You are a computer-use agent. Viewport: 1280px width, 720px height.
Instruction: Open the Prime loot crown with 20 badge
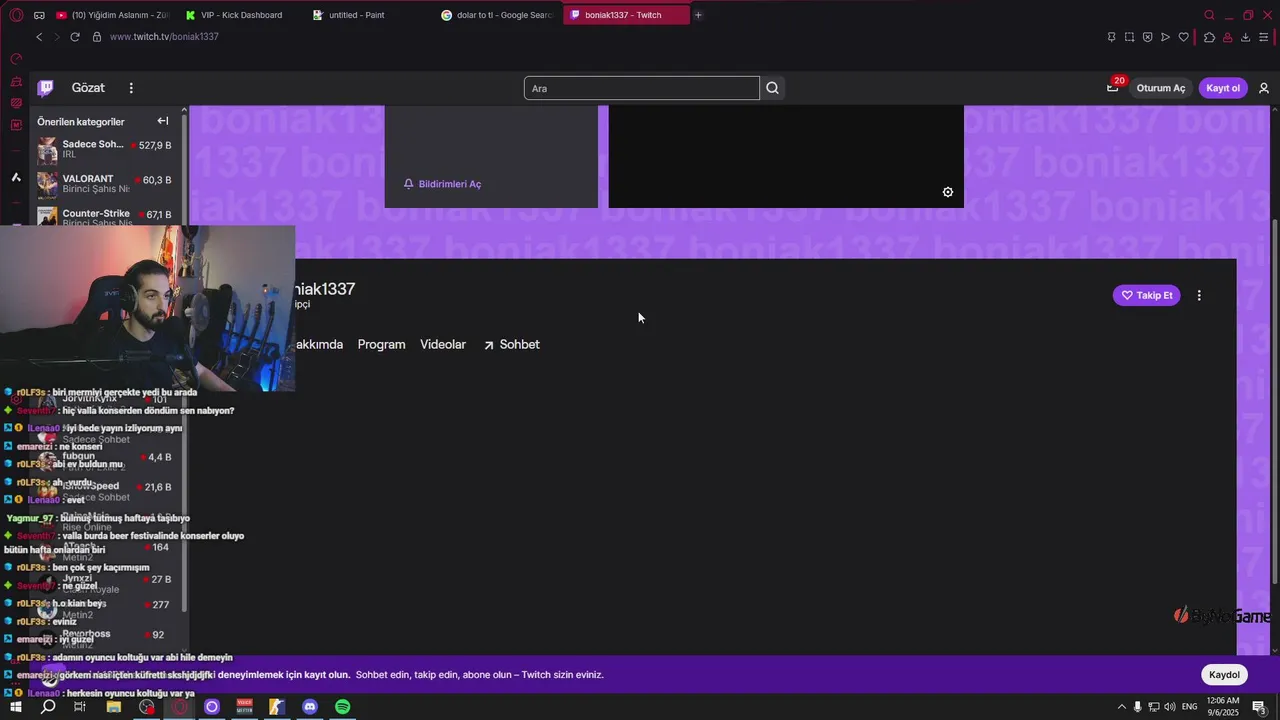tap(1113, 87)
